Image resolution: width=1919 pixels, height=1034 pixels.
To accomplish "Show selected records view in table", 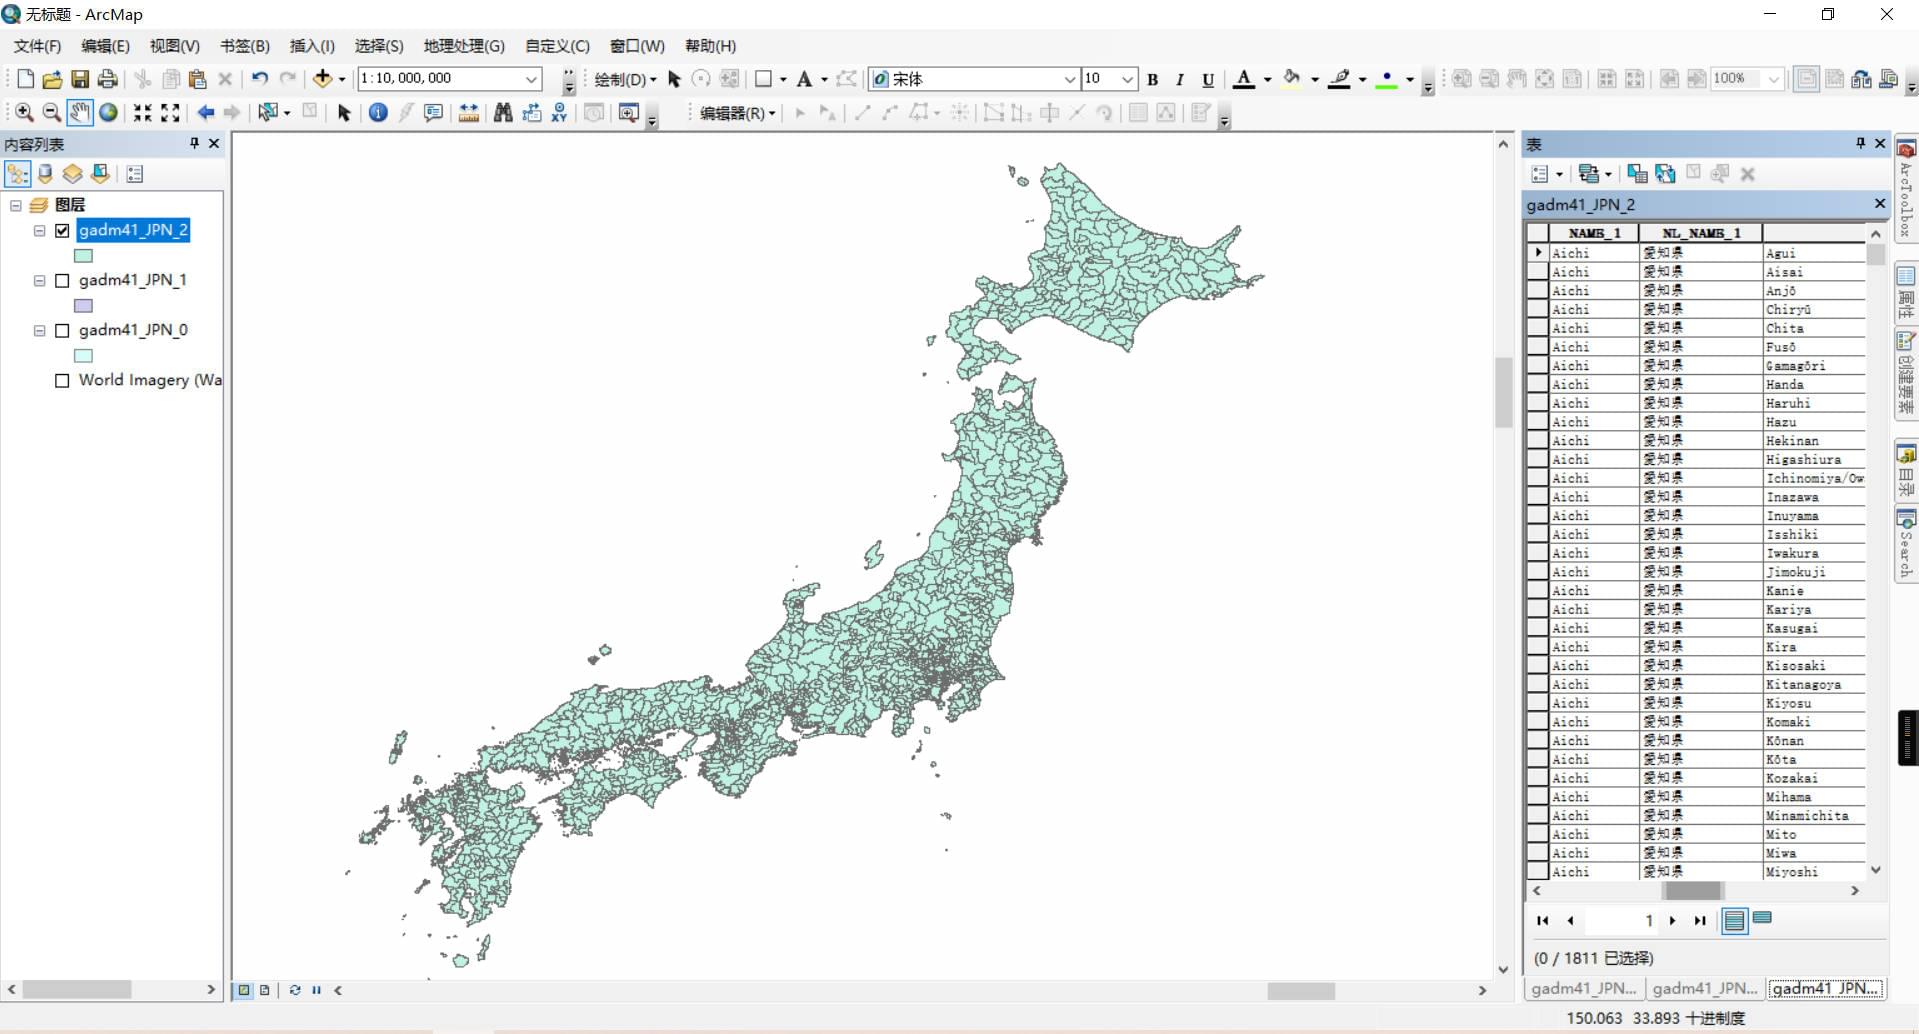I will (x=1762, y=919).
